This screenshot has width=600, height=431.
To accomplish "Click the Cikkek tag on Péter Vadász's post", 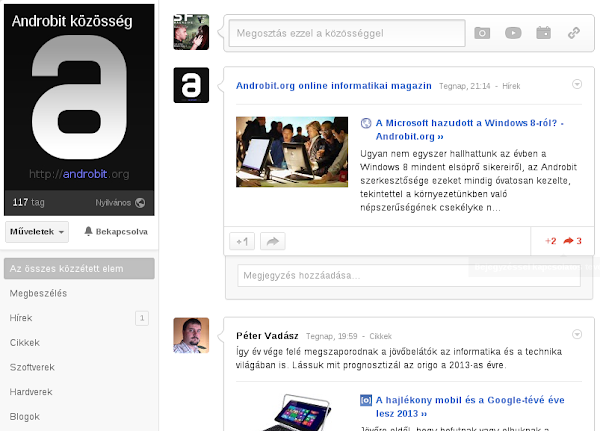I will (x=380, y=336).
